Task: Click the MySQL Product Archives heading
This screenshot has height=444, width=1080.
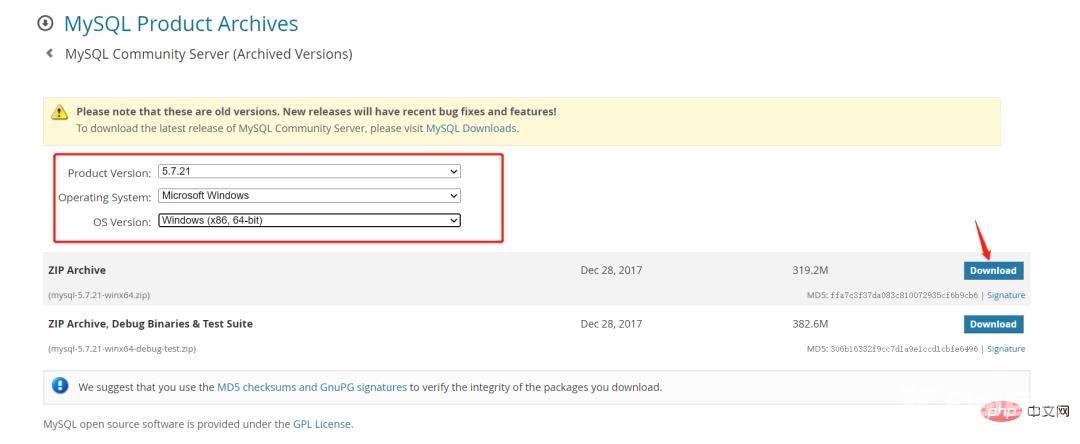Action: (x=181, y=23)
